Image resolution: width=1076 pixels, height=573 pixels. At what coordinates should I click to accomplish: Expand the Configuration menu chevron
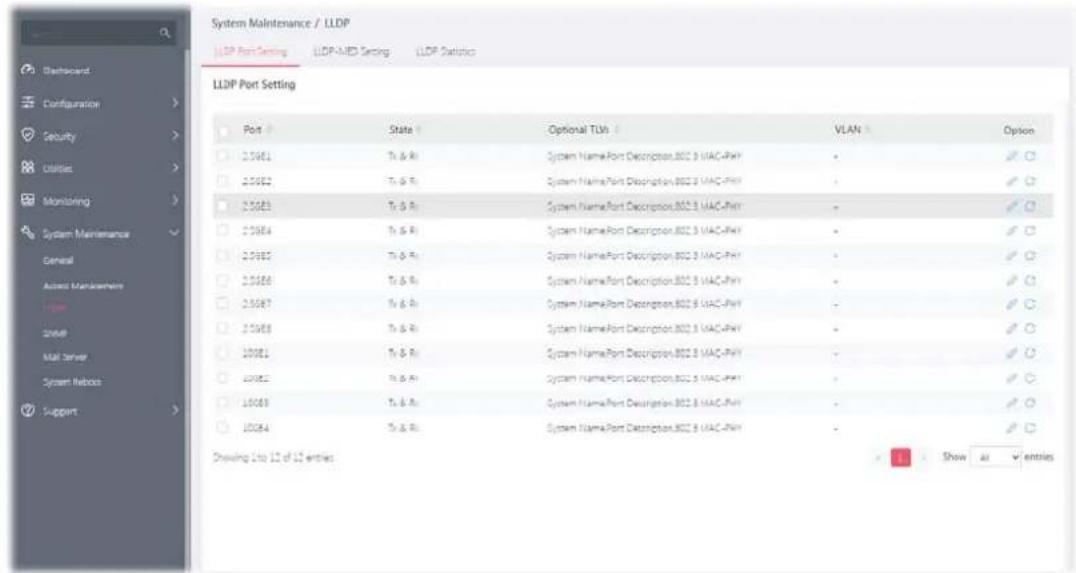click(x=174, y=104)
